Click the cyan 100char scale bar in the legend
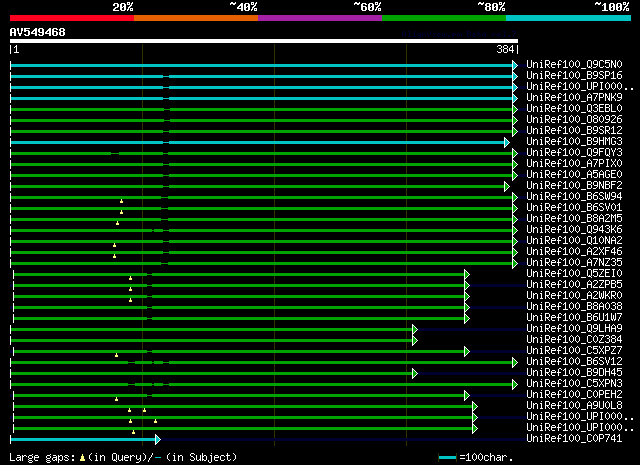Screen dimensions: 640x465 click(x=447, y=458)
